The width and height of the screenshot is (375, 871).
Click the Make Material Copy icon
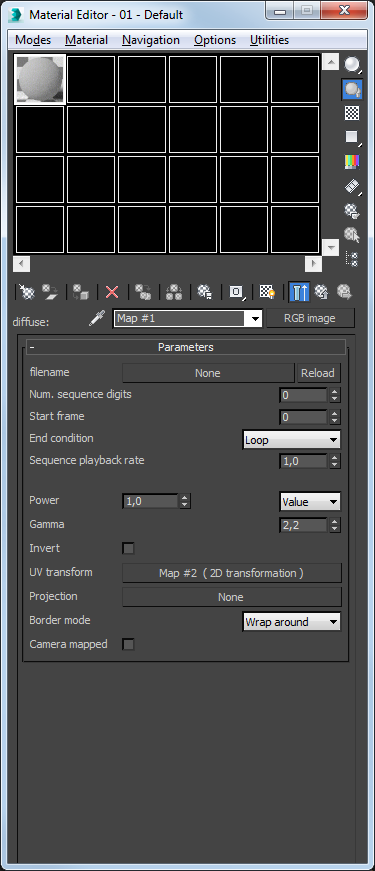[143, 292]
